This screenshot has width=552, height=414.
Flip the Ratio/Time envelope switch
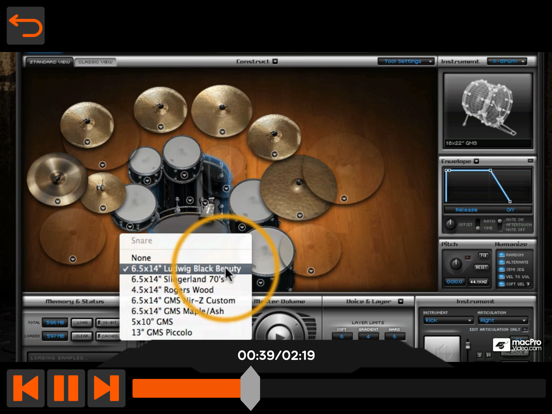pyautogui.click(x=477, y=224)
